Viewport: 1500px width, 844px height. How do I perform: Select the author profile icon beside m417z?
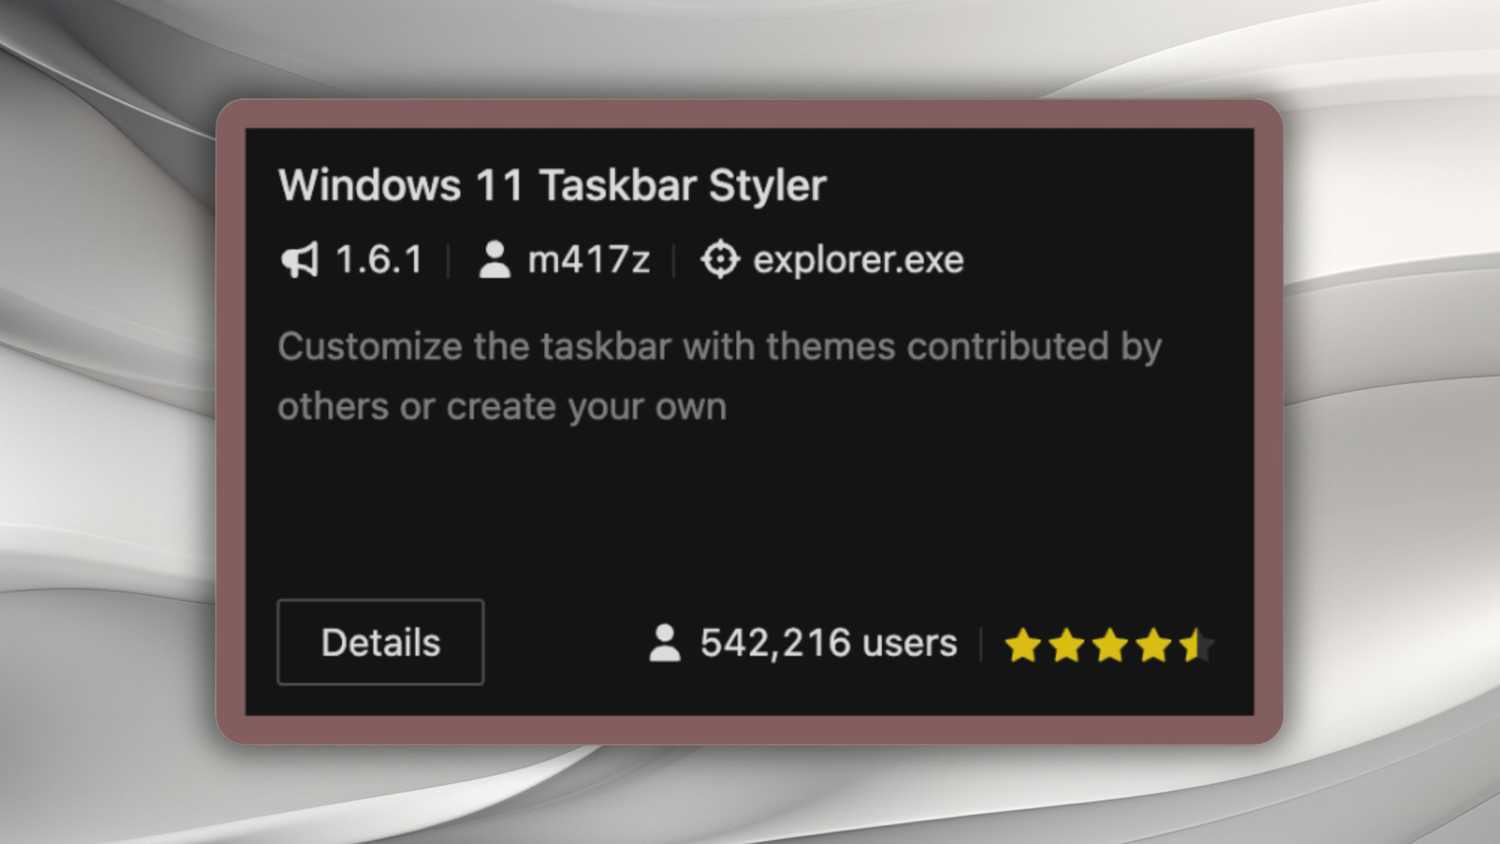pos(494,260)
